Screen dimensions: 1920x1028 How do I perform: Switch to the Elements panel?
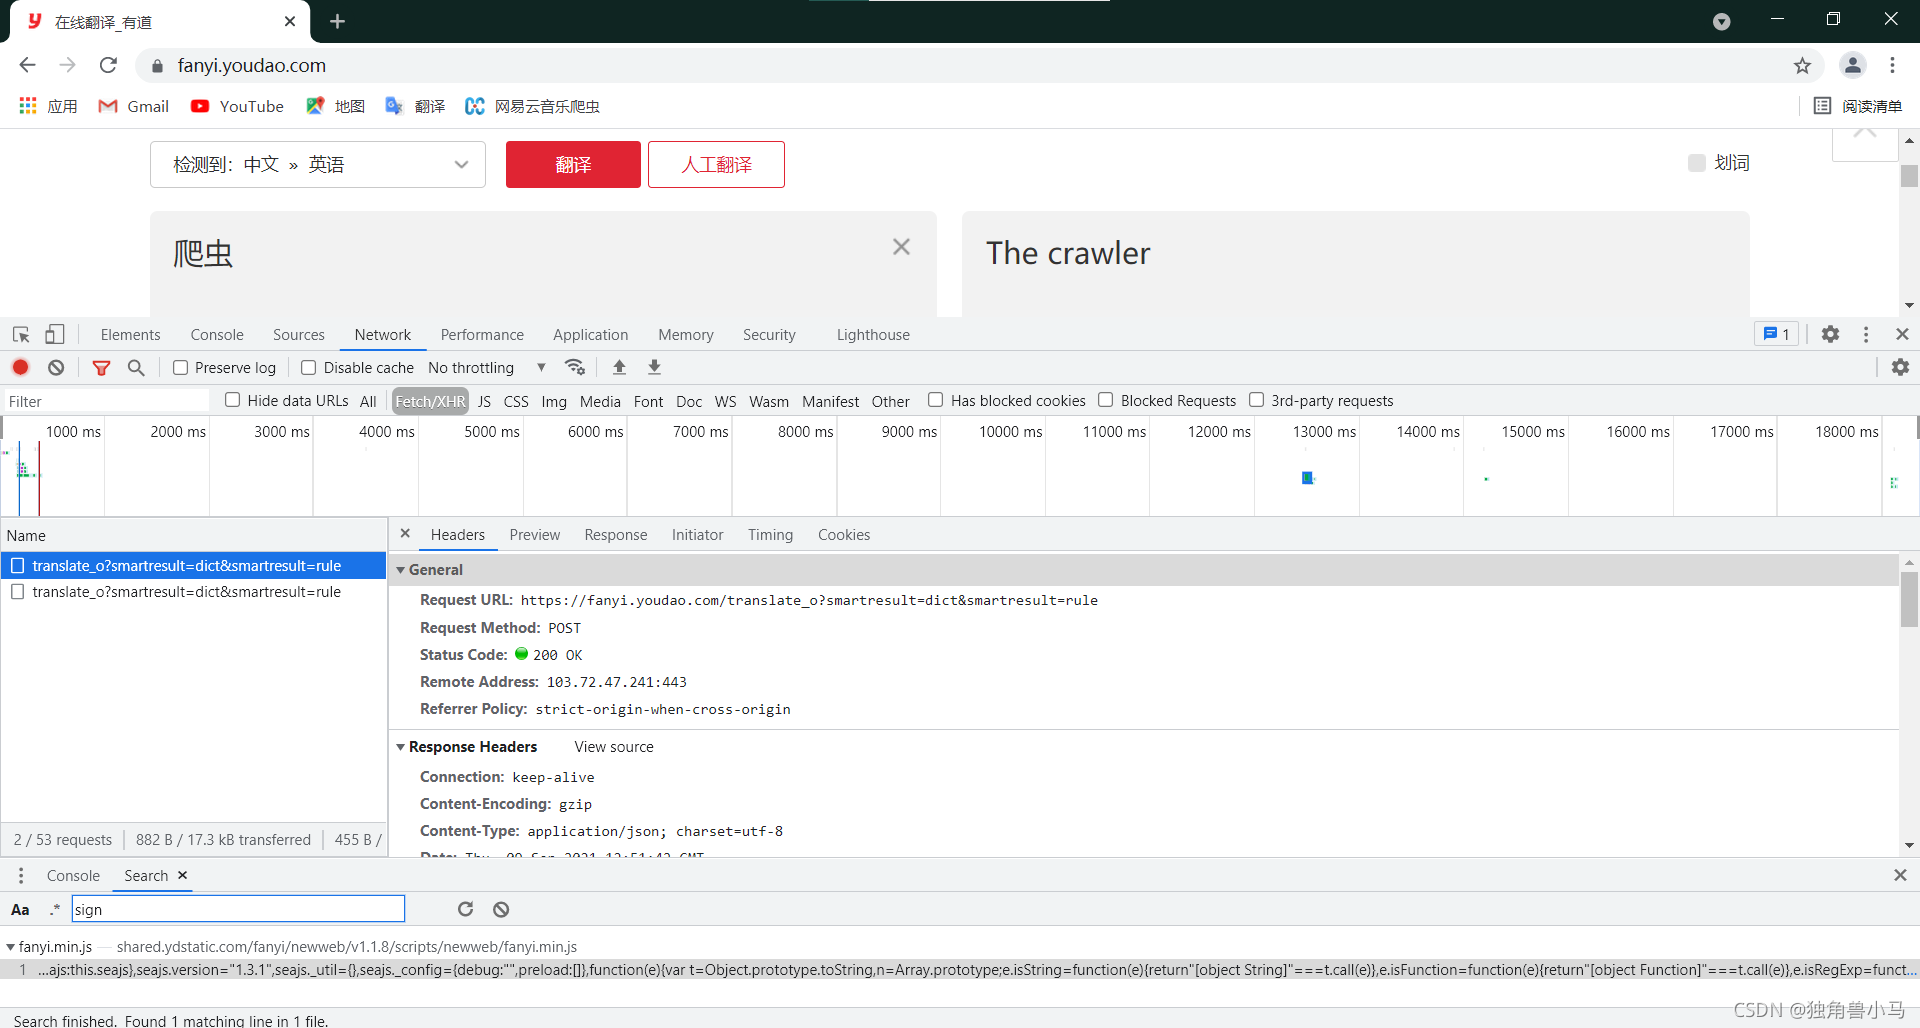click(x=130, y=335)
